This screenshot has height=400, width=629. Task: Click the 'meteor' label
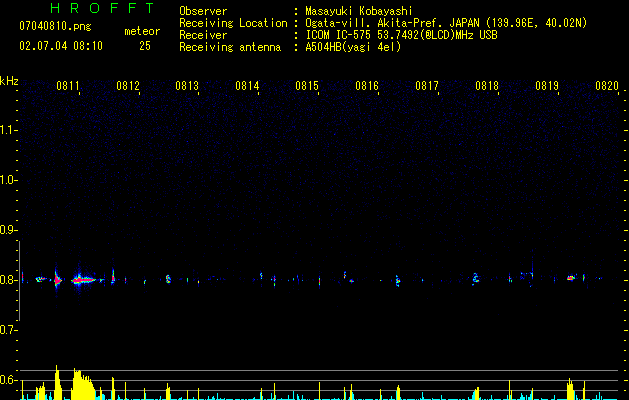click(142, 31)
